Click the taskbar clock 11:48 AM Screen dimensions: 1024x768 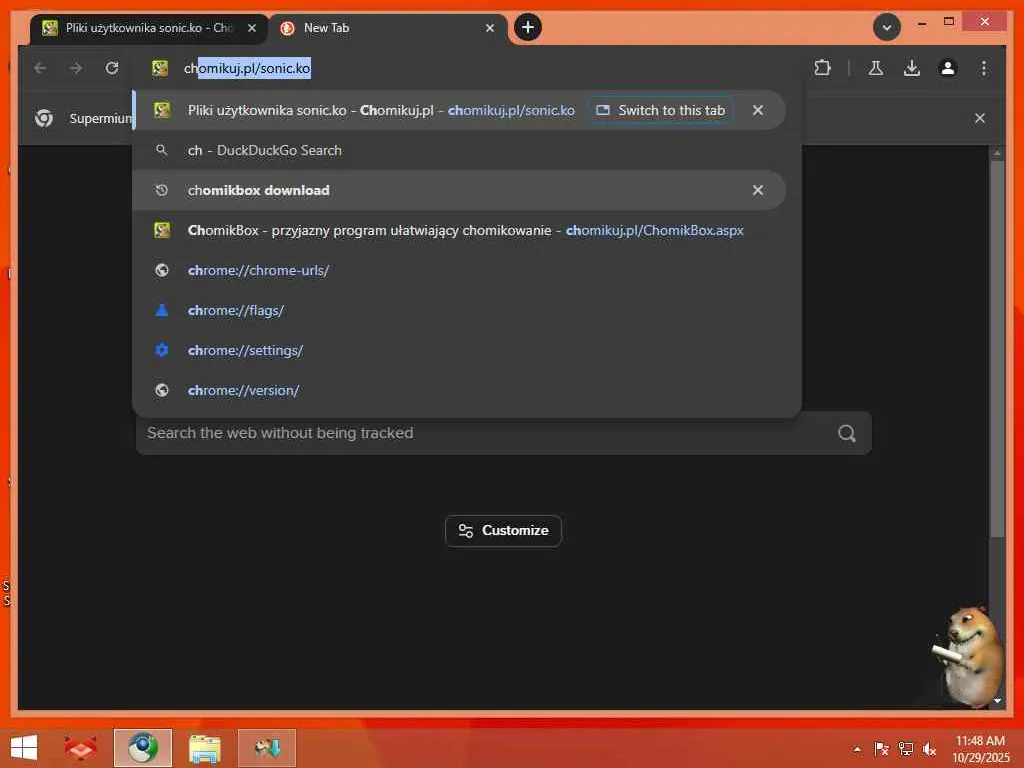(x=980, y=741)
